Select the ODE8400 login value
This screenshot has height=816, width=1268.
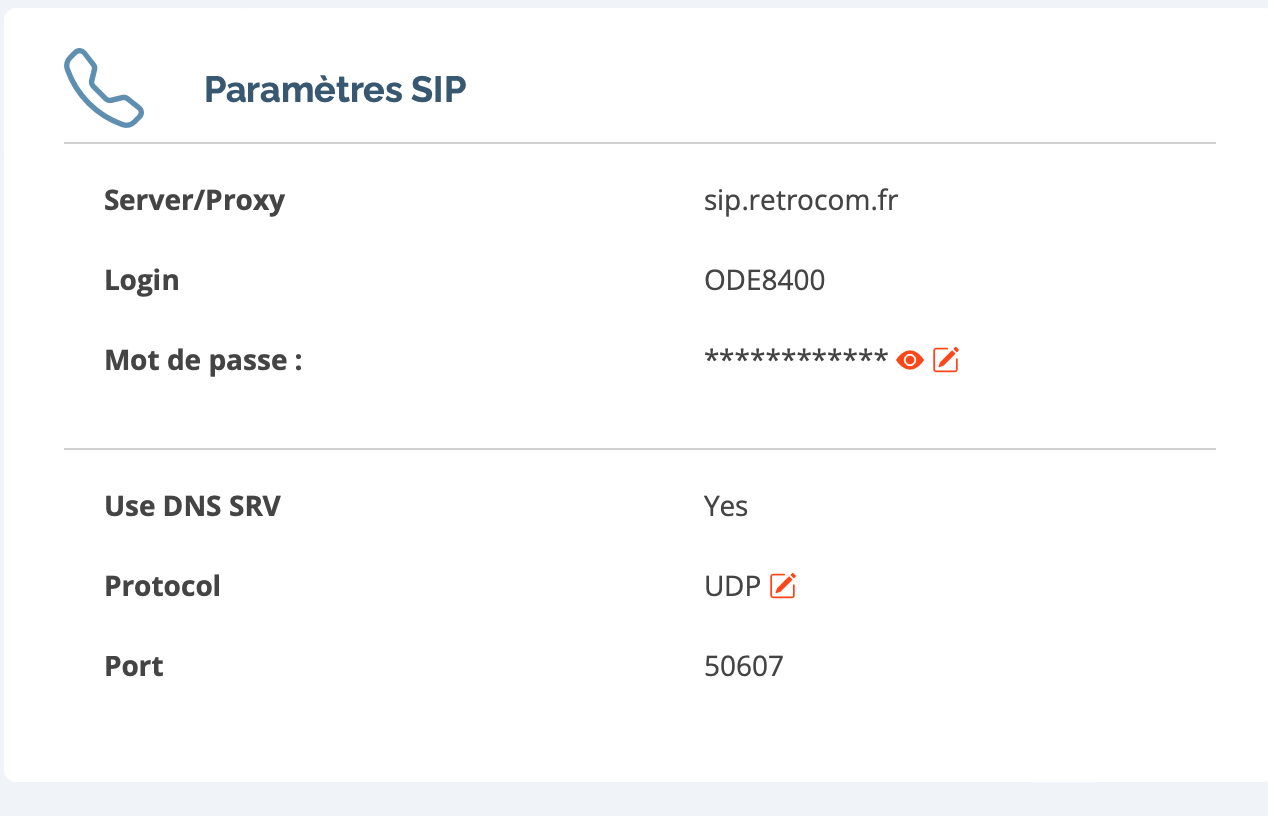coord(764,280)
